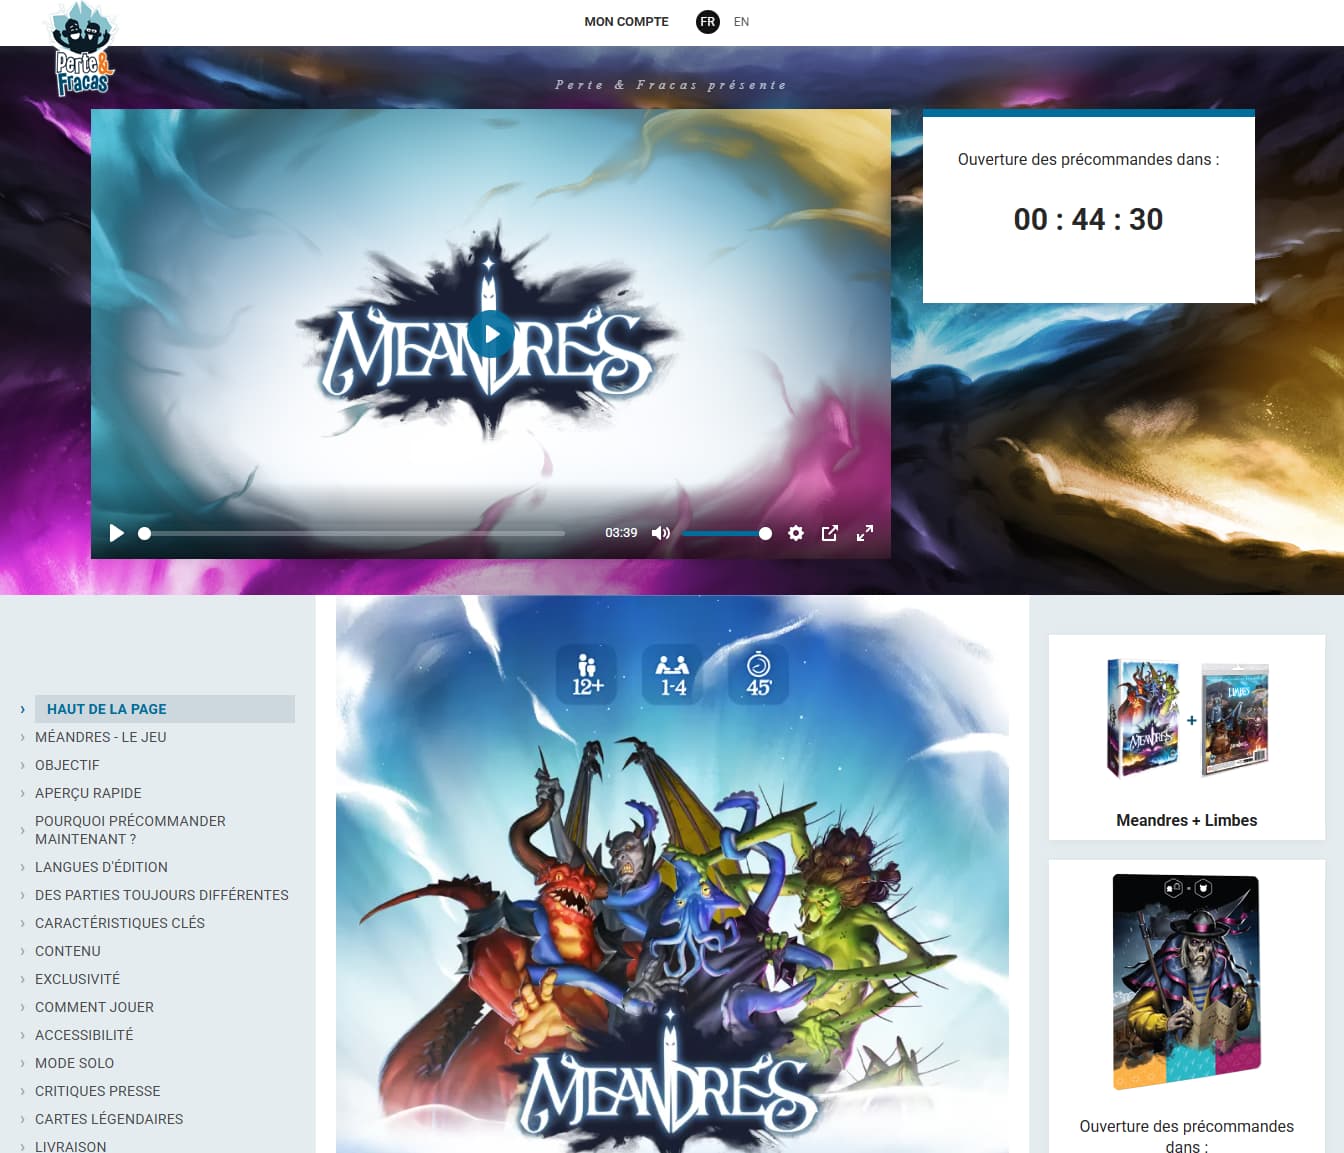Open MODE SOLO section

pyautogui.click(x=74, y=1063)
